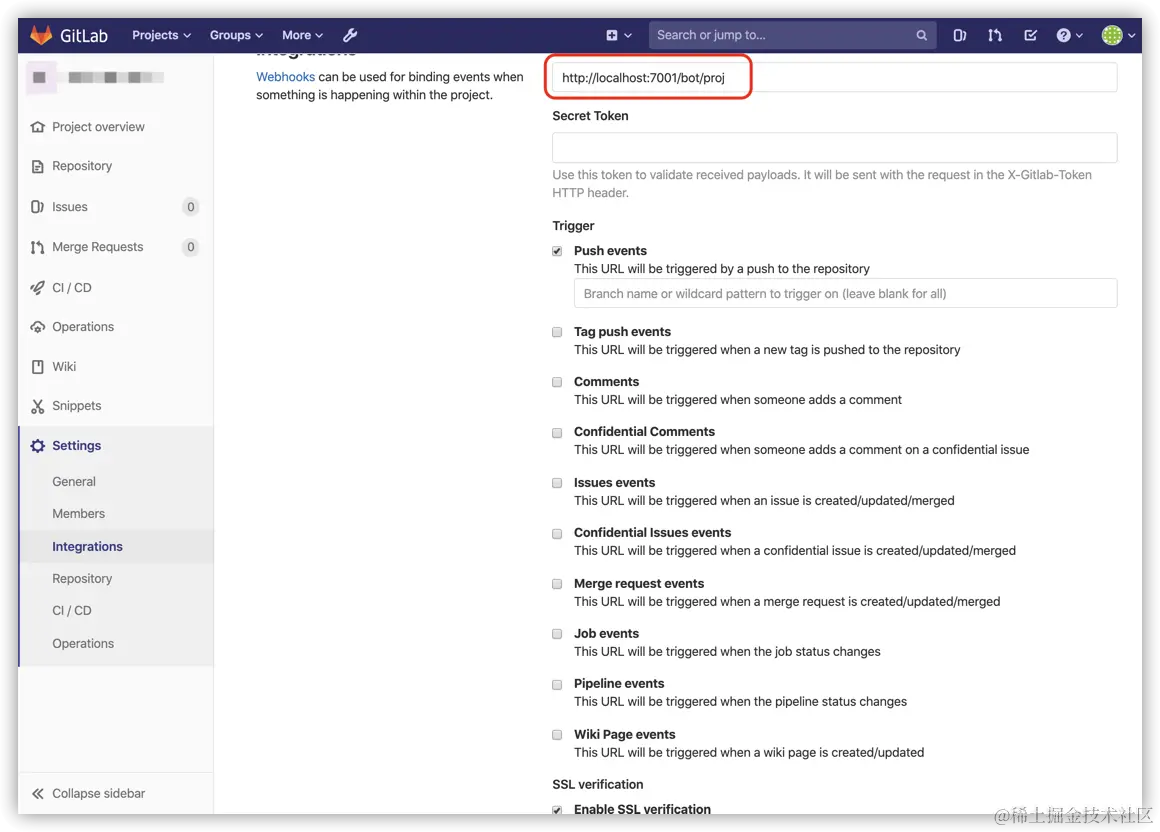
Task: Expand the plus menu chevron
Action: click(x=628, y=35)
